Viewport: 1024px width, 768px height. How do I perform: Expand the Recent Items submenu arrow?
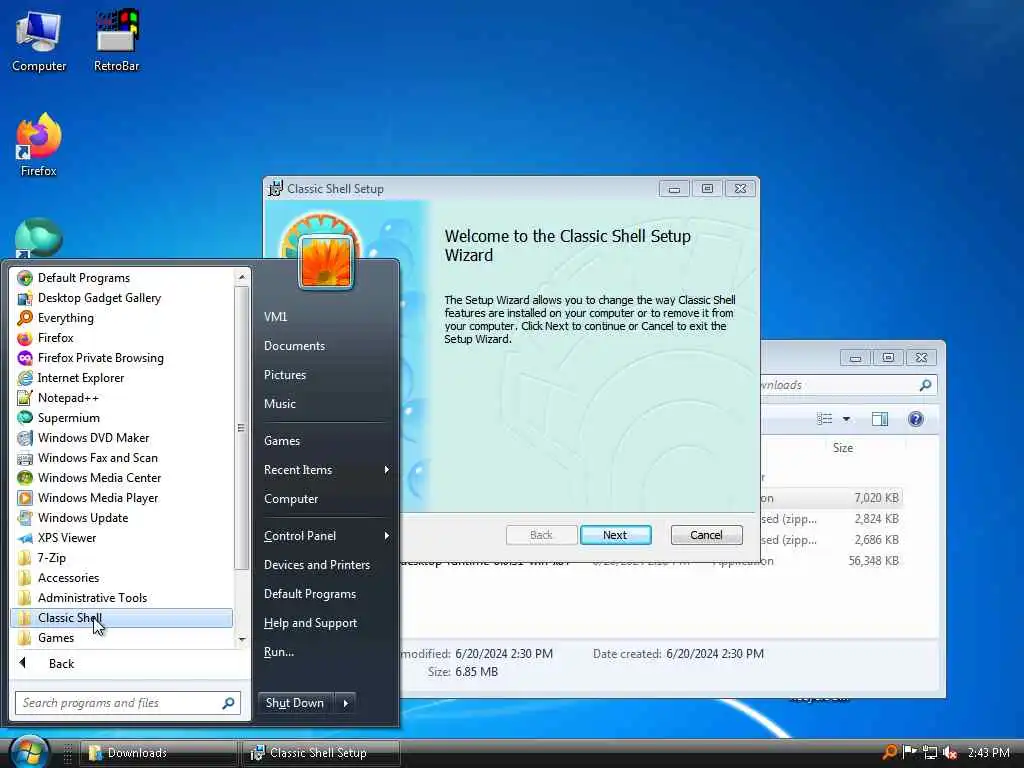click(x=387, y=470)
